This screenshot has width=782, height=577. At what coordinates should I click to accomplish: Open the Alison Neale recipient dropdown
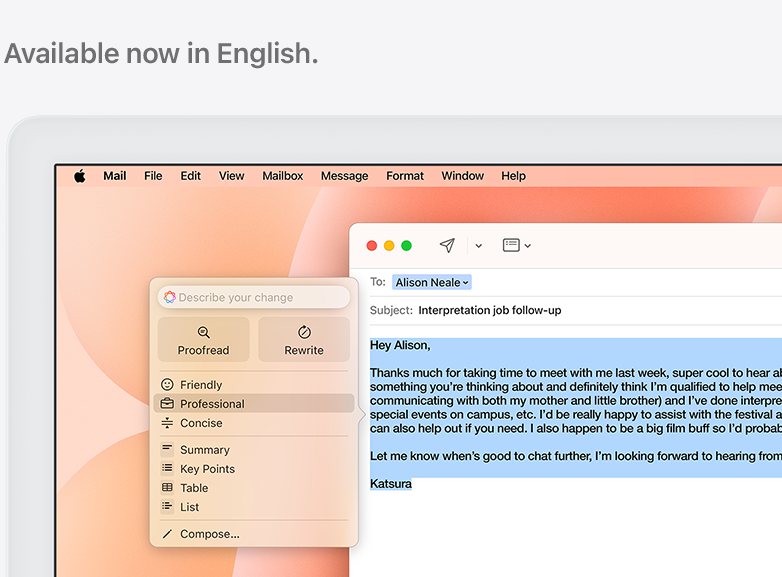coord(431,283)
